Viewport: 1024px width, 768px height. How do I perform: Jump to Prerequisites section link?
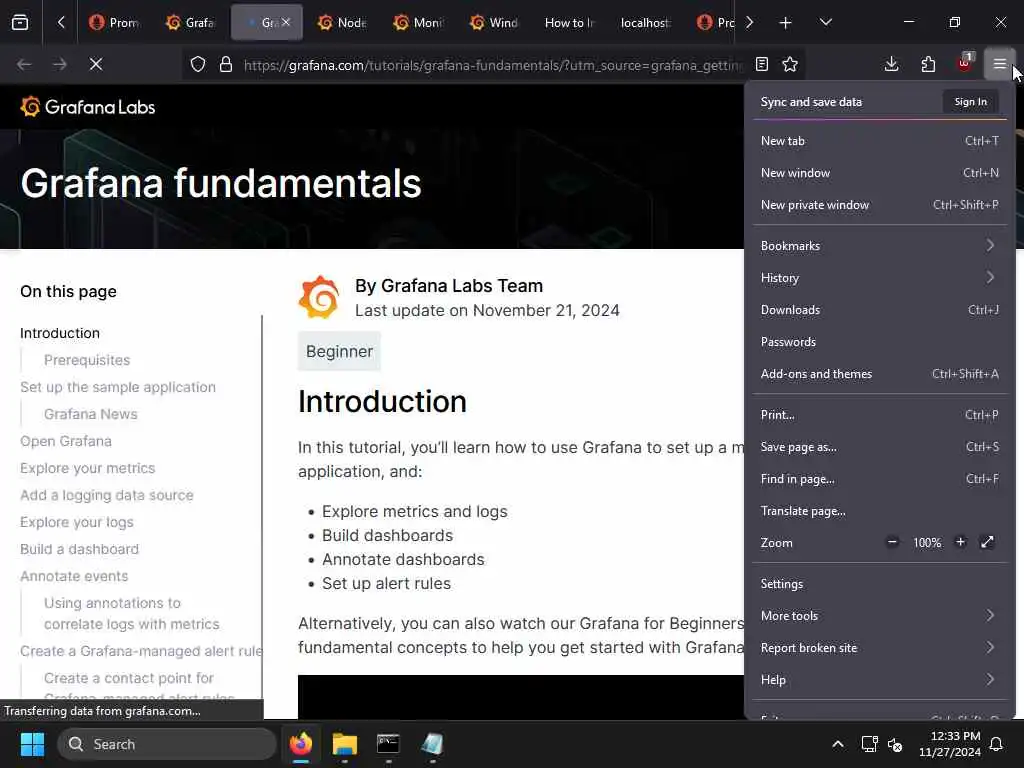(87, 360)
